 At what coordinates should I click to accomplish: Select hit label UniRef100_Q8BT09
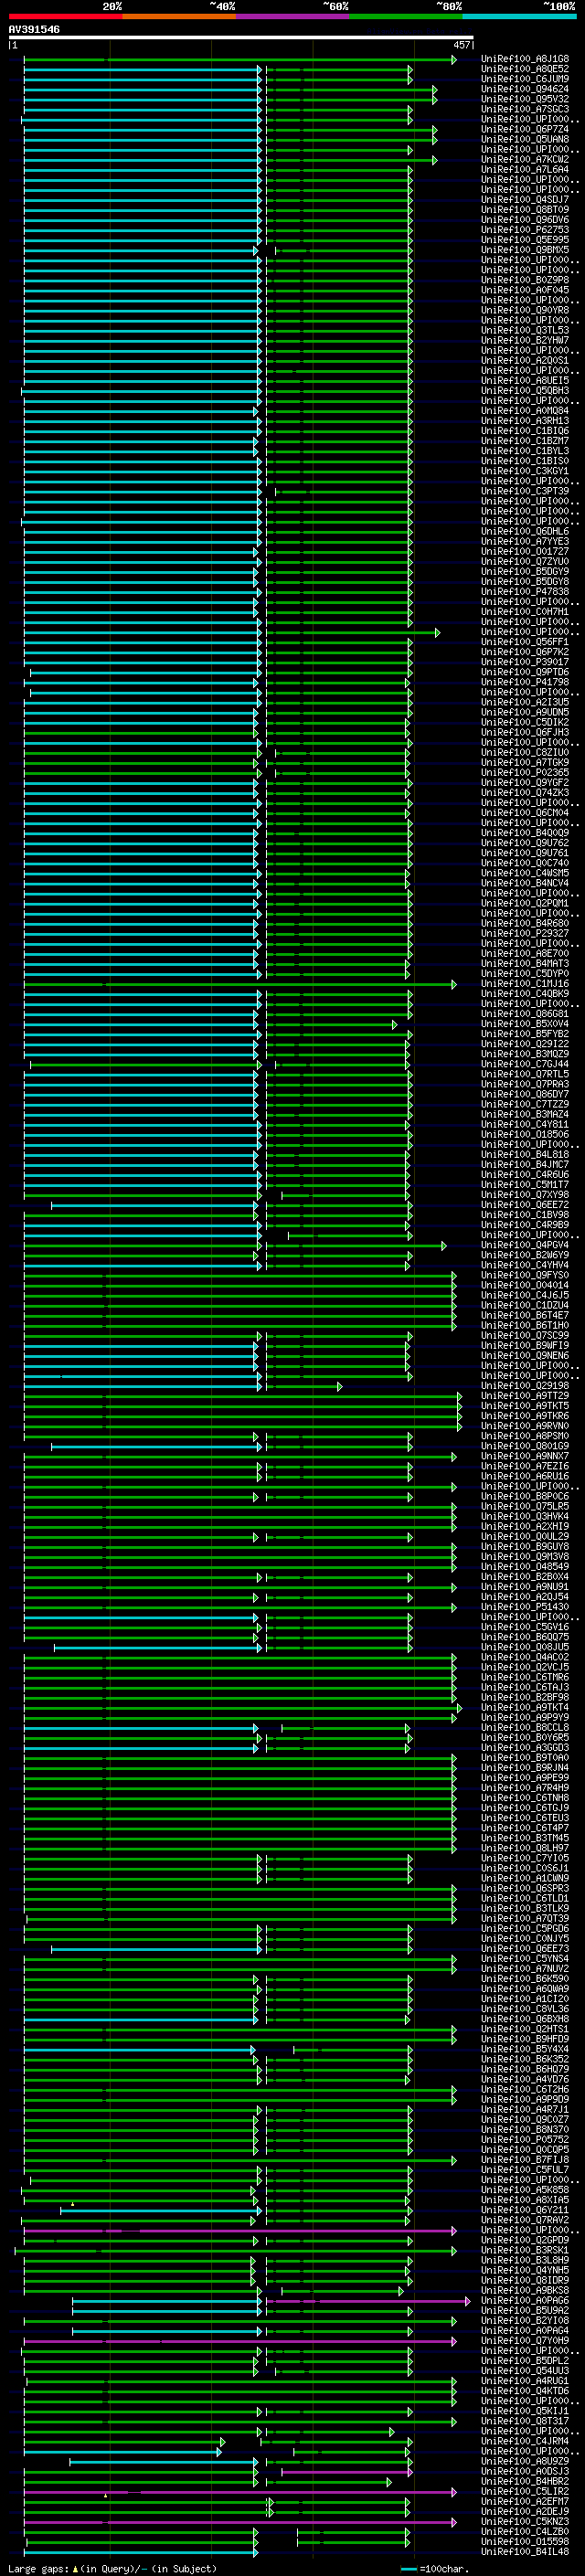tap(525, 209)
